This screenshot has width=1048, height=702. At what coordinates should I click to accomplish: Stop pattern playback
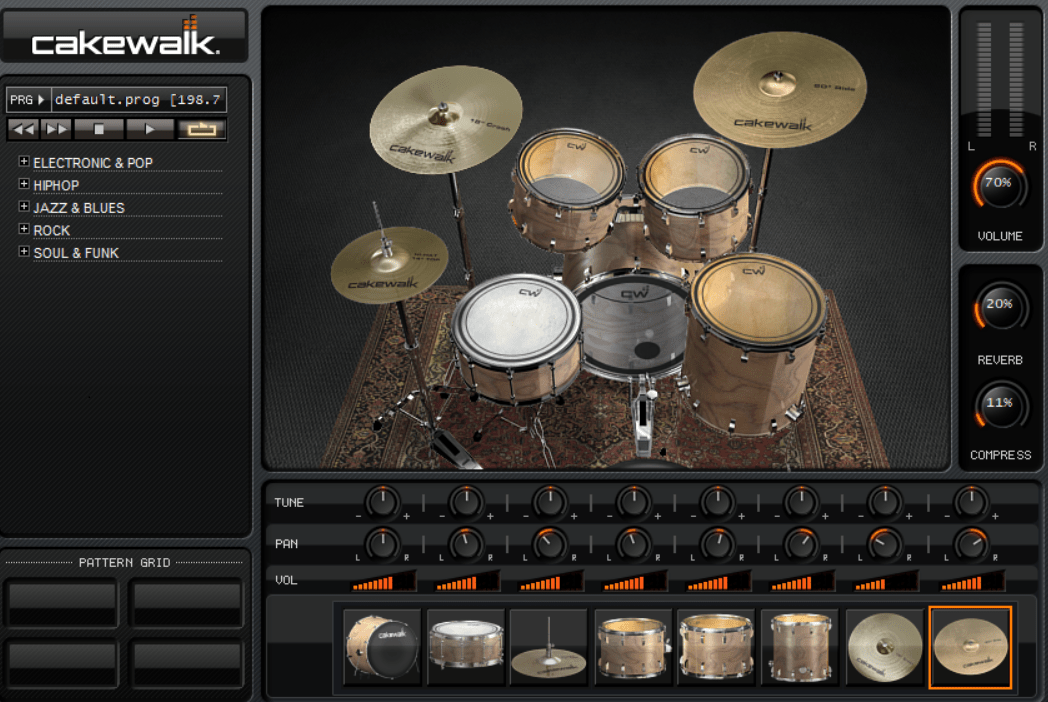[99, 129]
